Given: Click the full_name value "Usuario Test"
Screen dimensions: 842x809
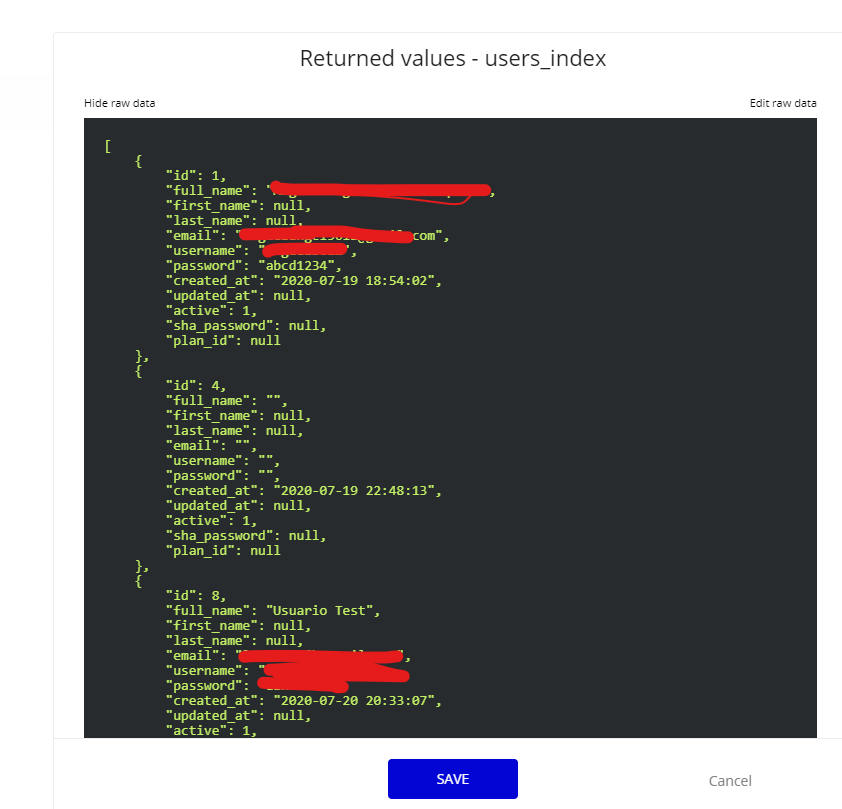Looking at the screenshot, I should (320, 610).
